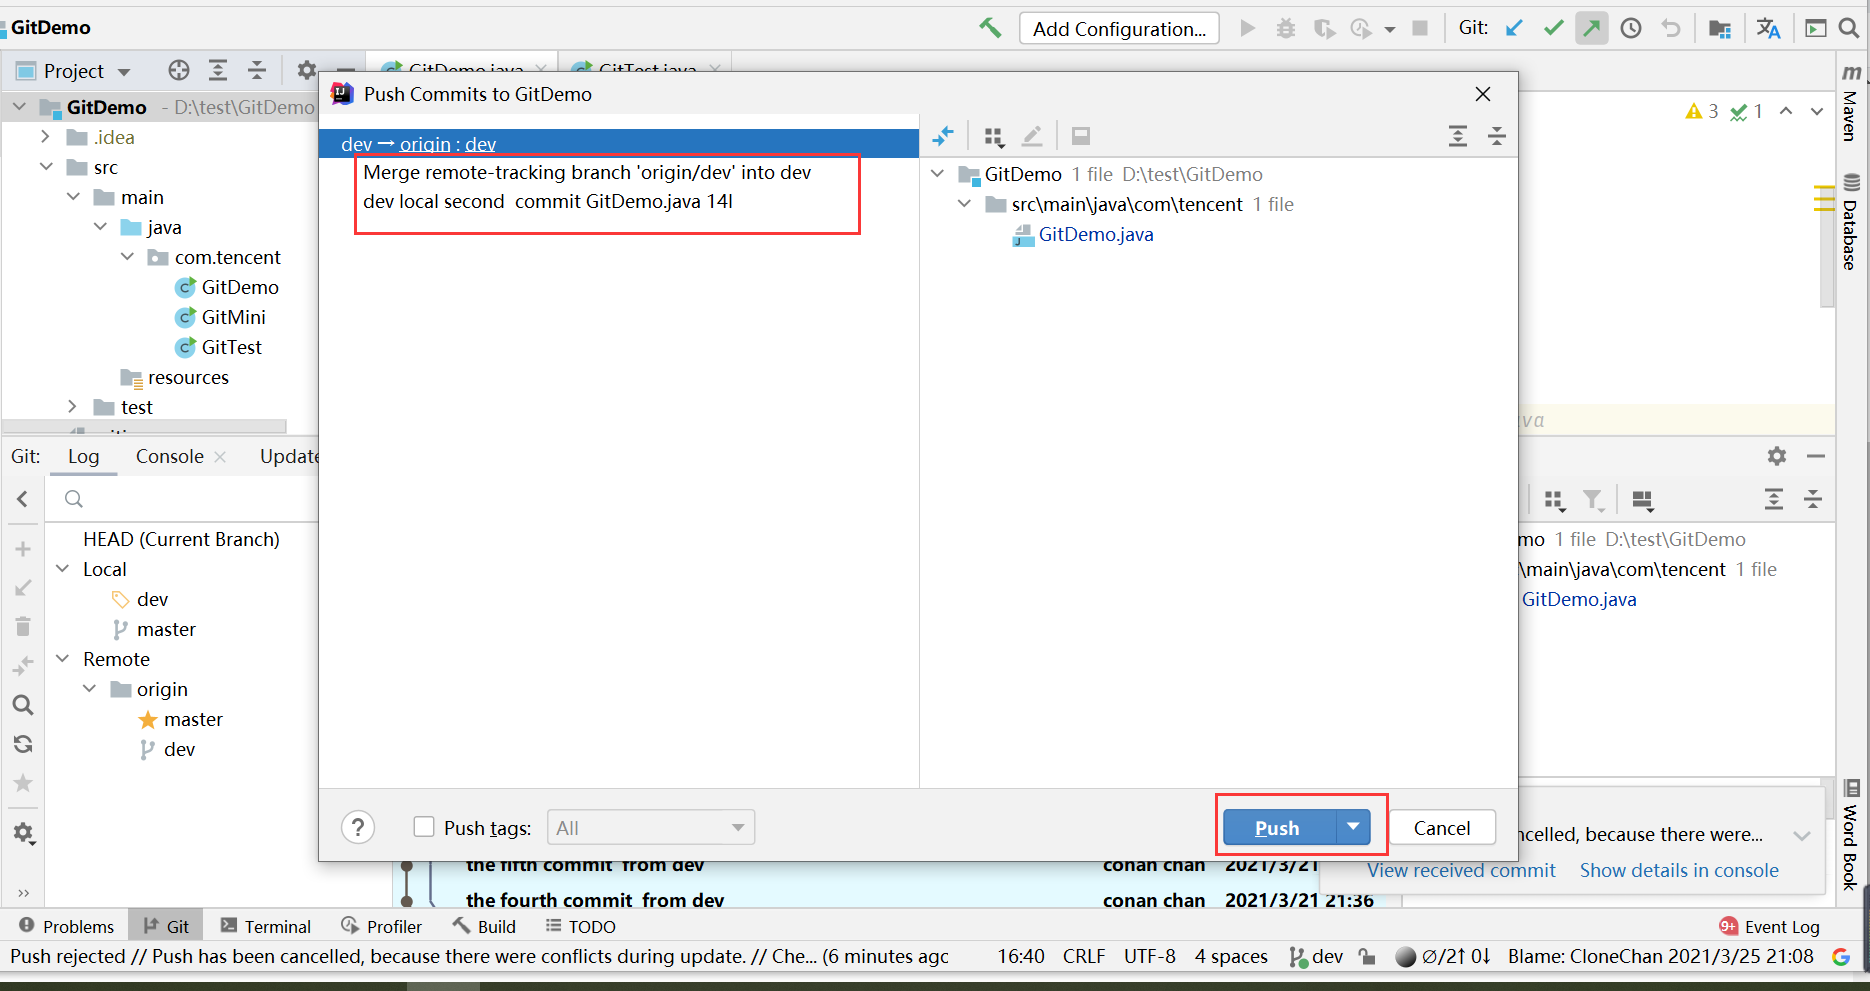Screen dimensions: 1870x991
Task: Collapse the origin remote node
Action: click(90, 689)
